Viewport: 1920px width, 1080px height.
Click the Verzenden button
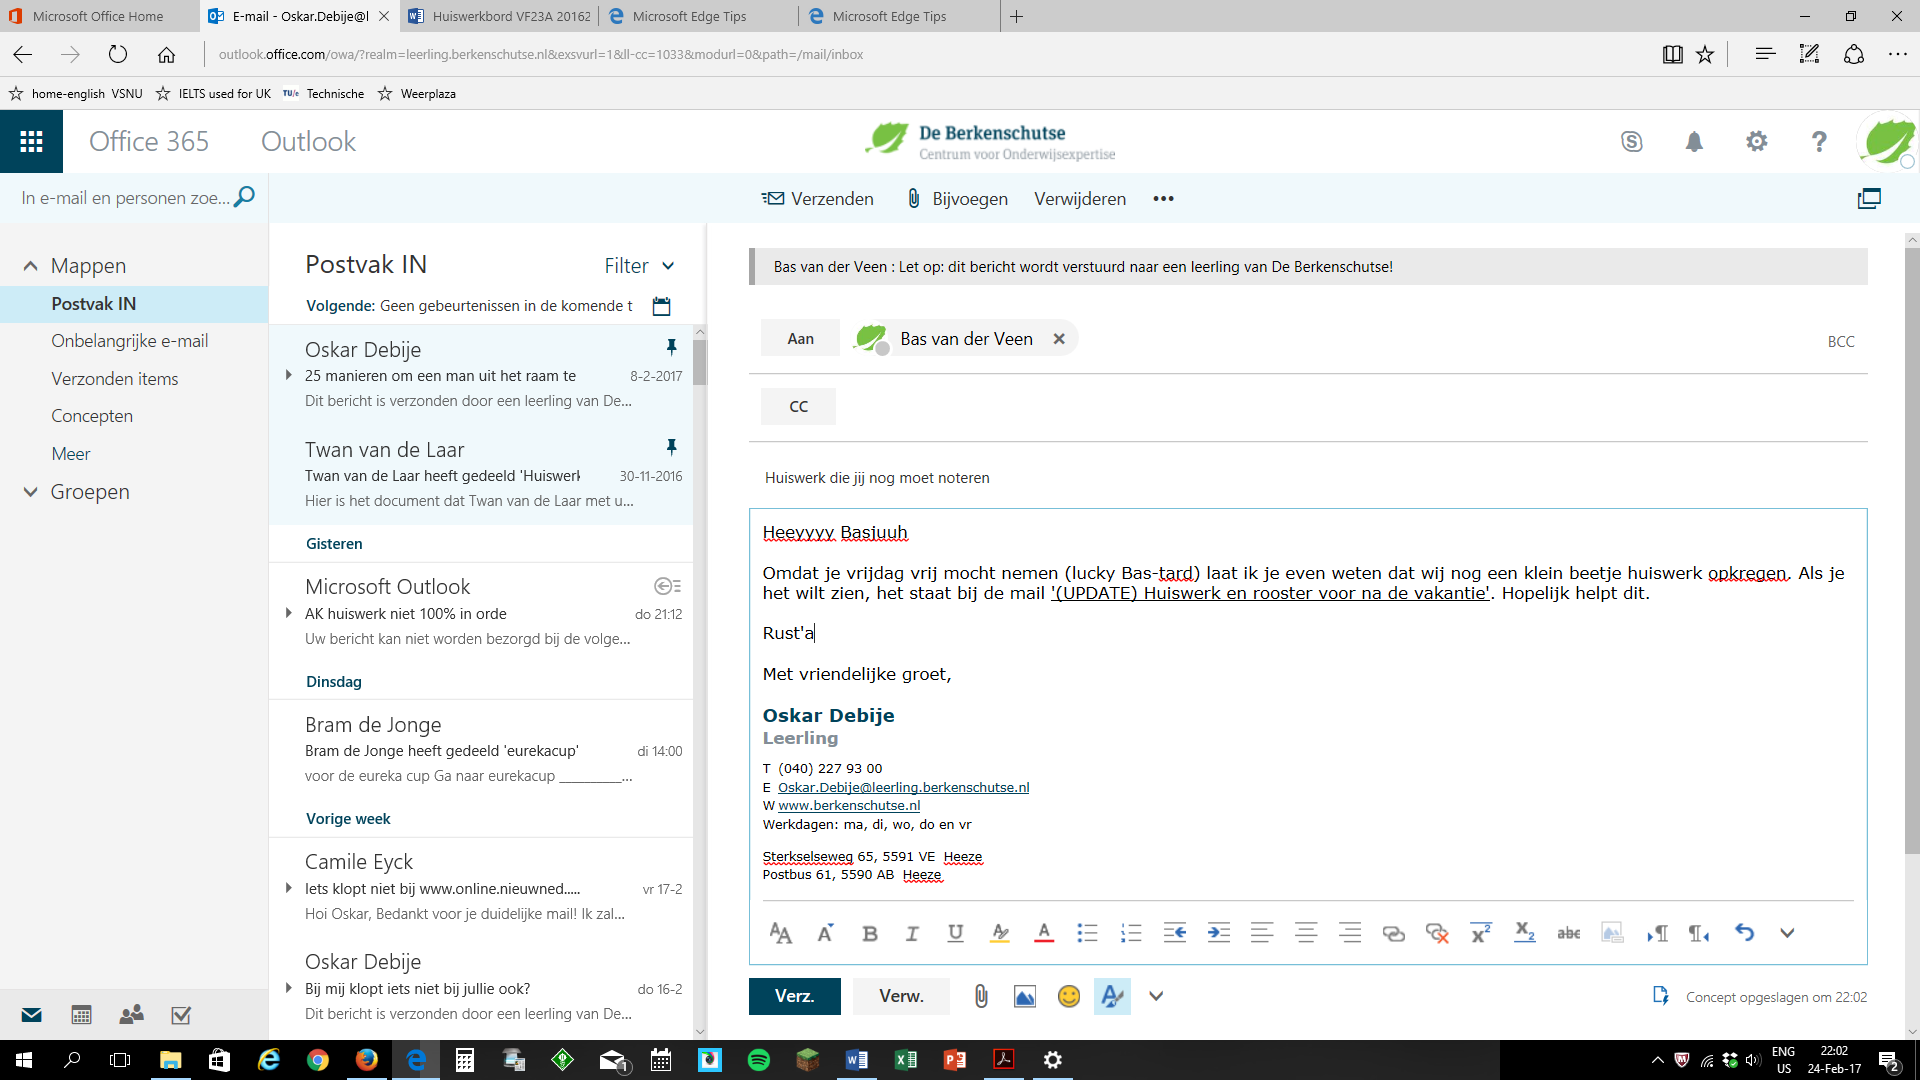pos(818,198)
